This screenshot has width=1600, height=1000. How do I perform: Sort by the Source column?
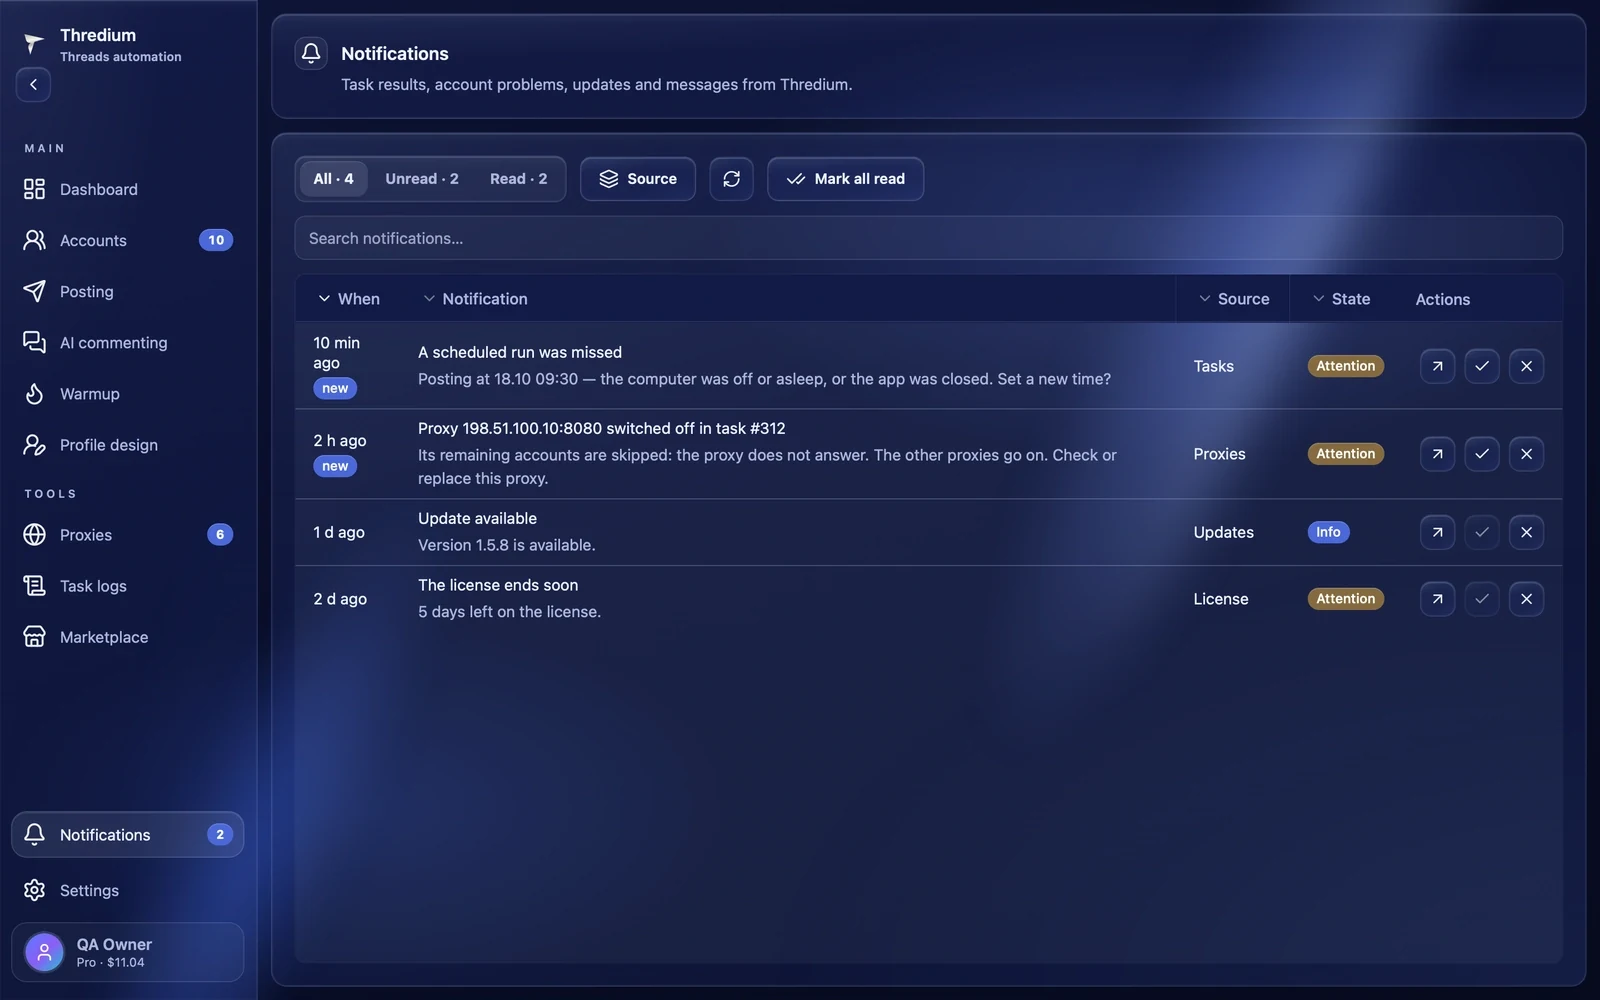tap(1234, 299)
